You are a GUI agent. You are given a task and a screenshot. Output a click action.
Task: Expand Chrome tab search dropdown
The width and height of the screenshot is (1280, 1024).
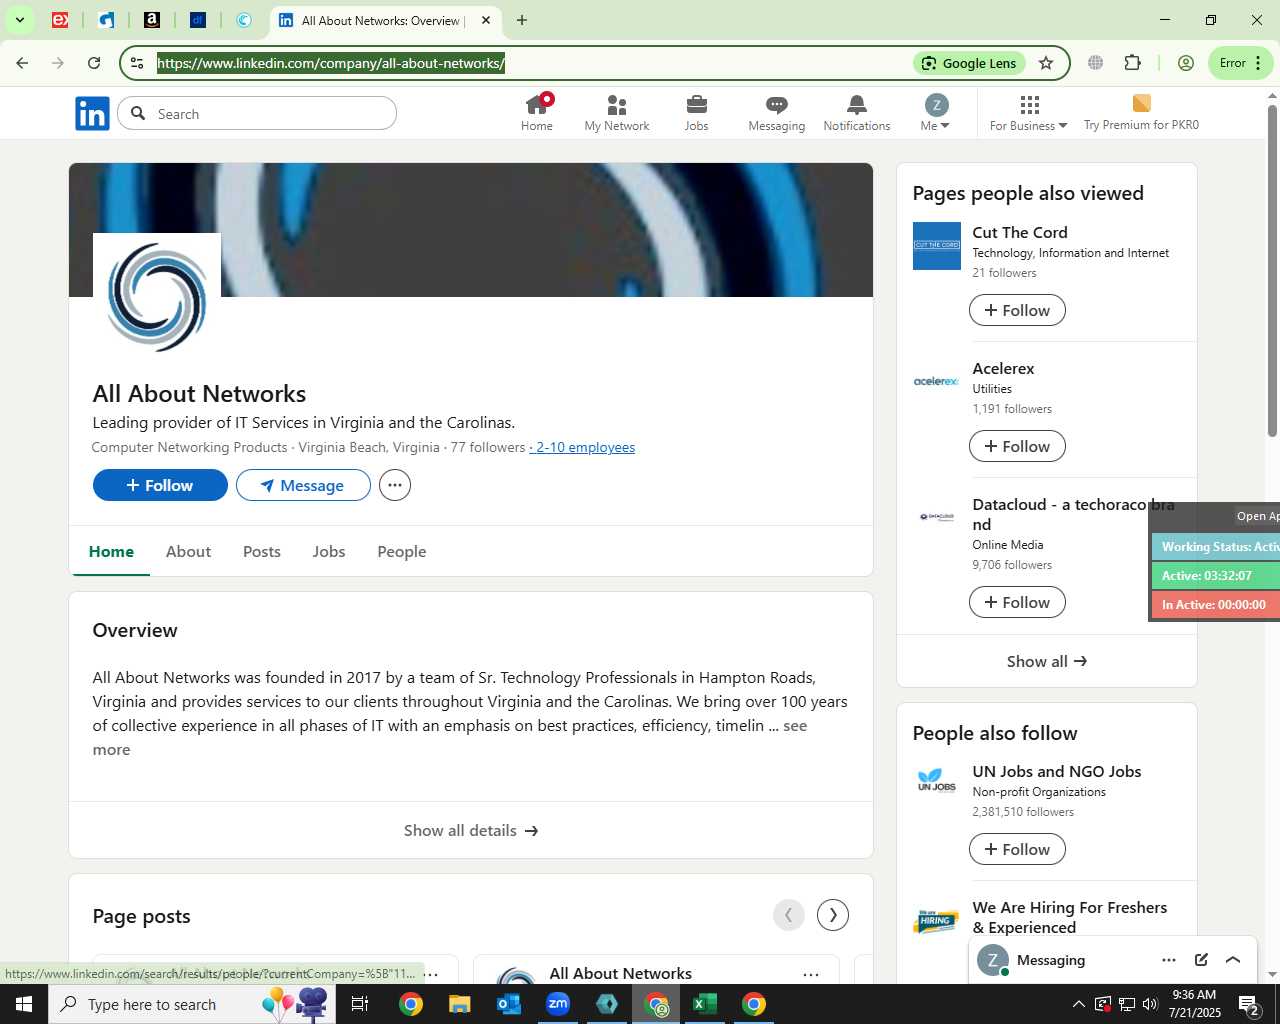(19, 20)
